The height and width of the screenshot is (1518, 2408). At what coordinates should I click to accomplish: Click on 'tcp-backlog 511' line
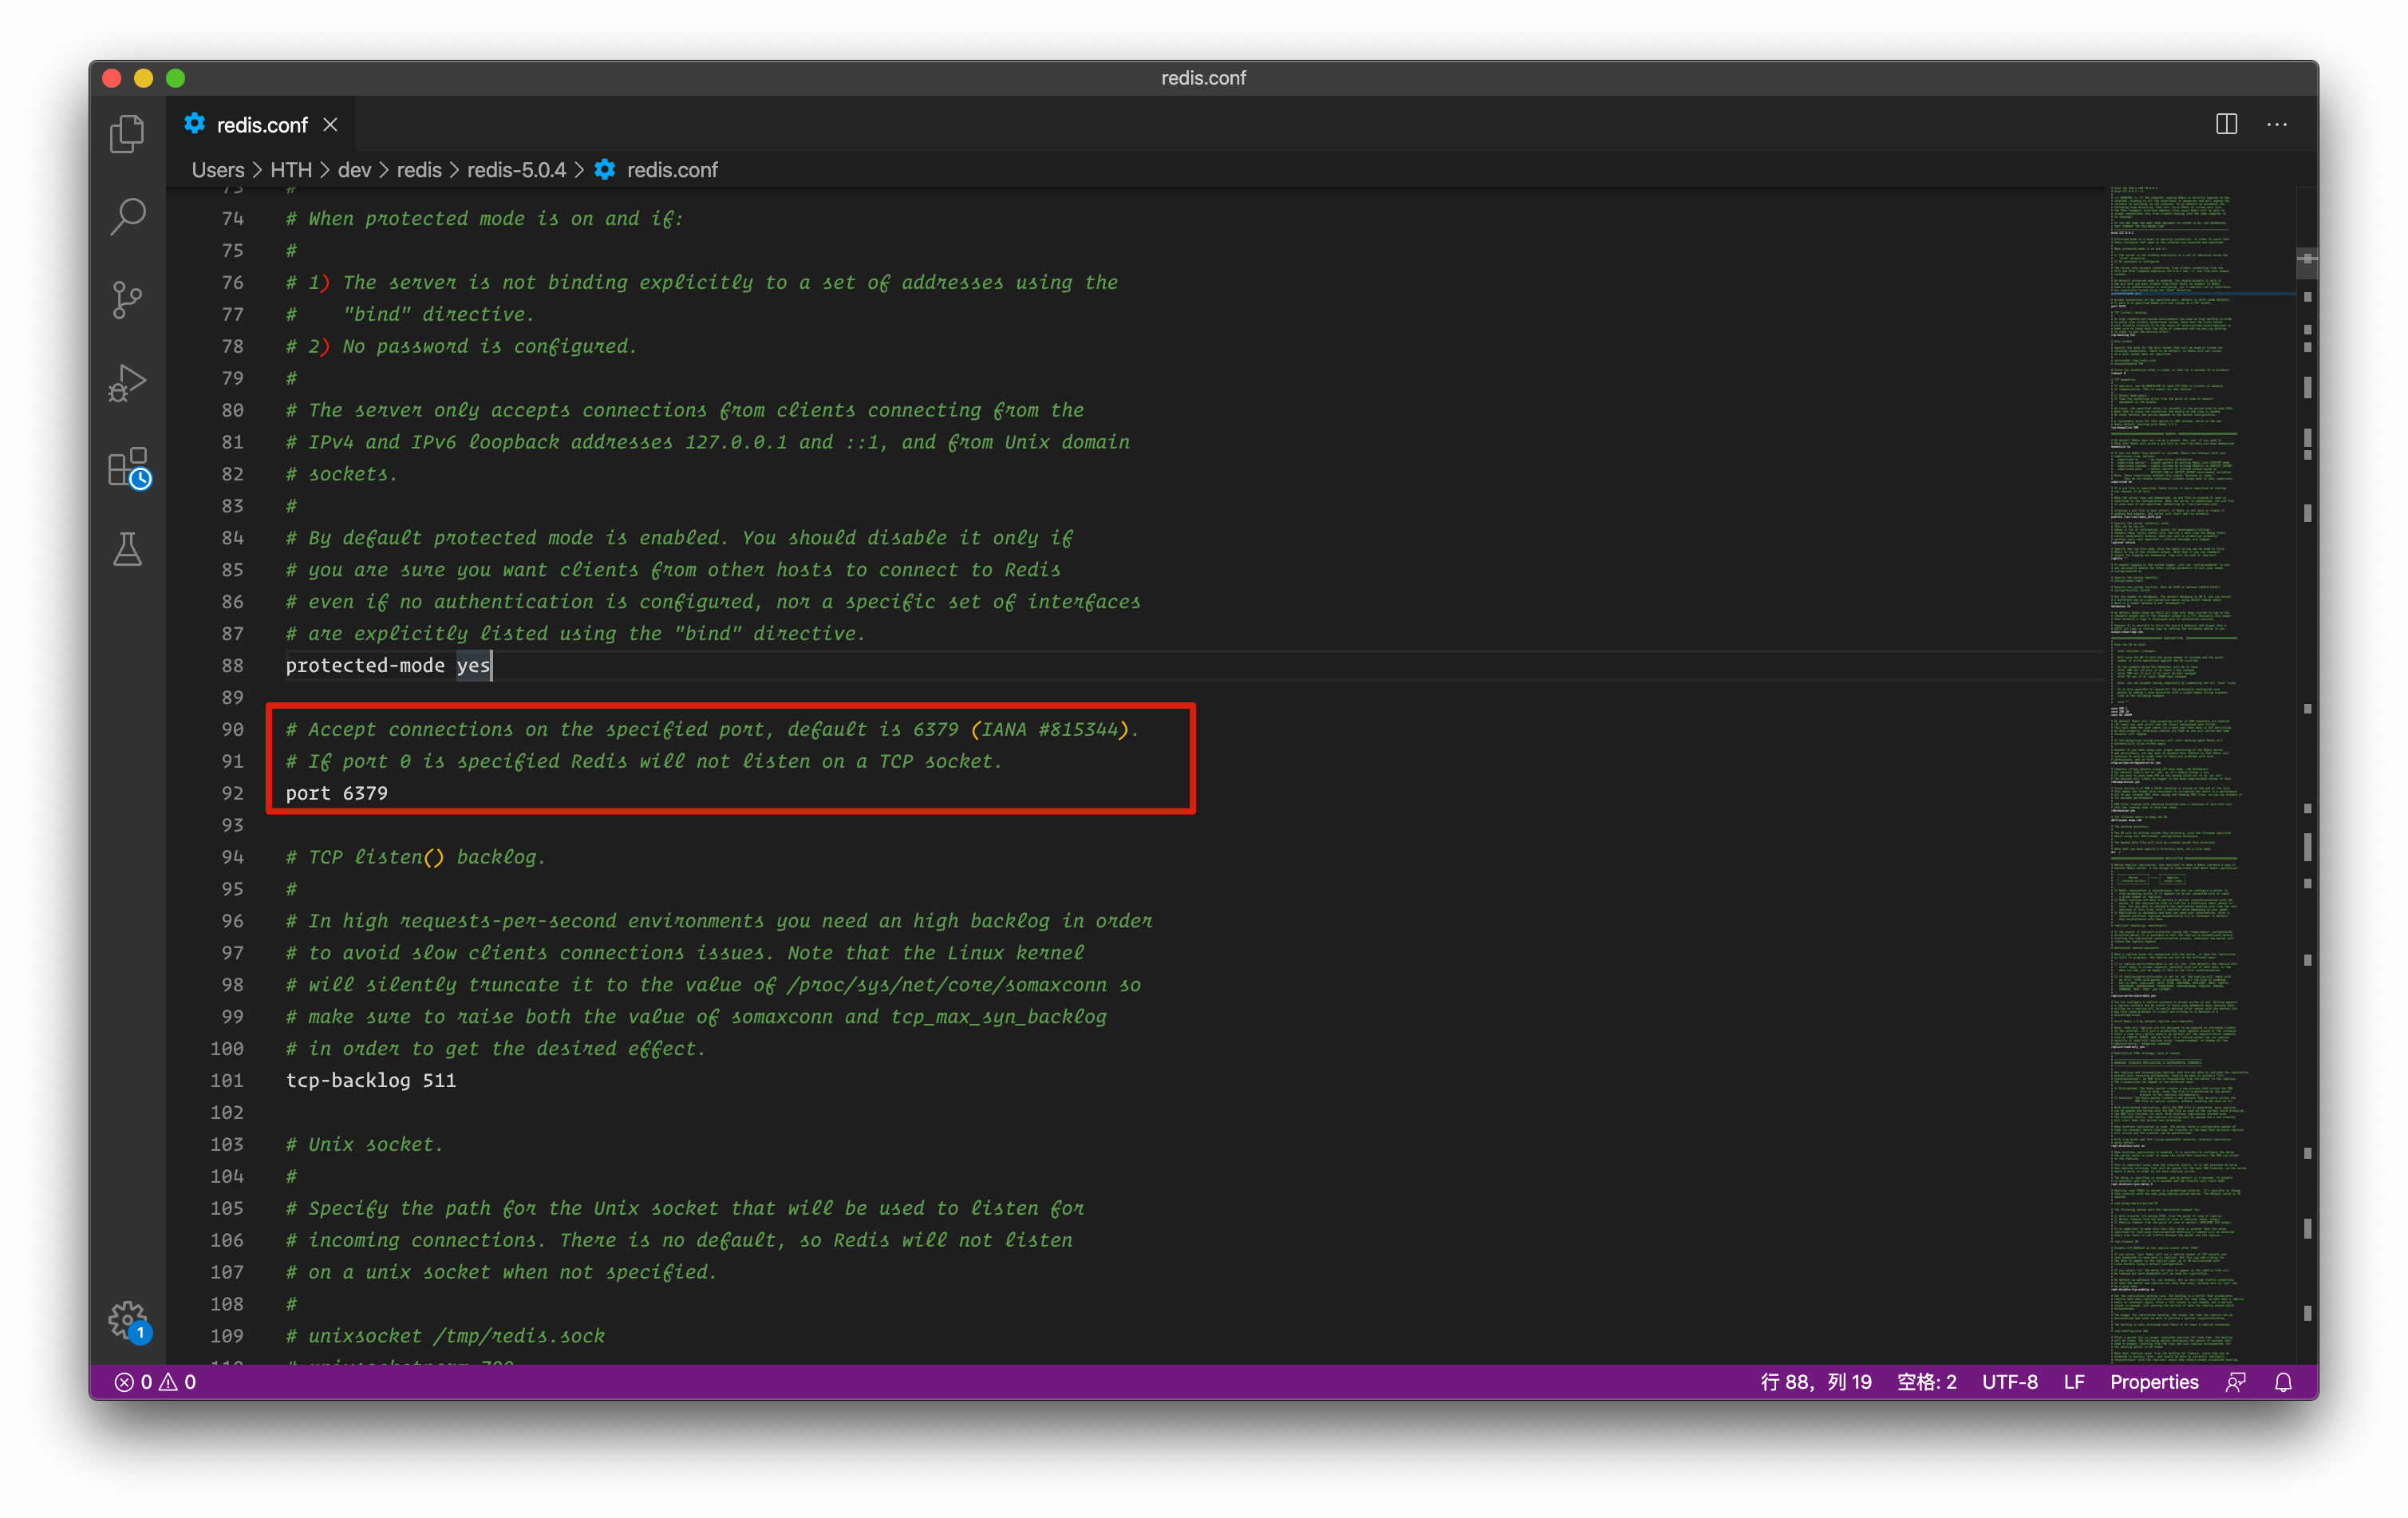370,1080
